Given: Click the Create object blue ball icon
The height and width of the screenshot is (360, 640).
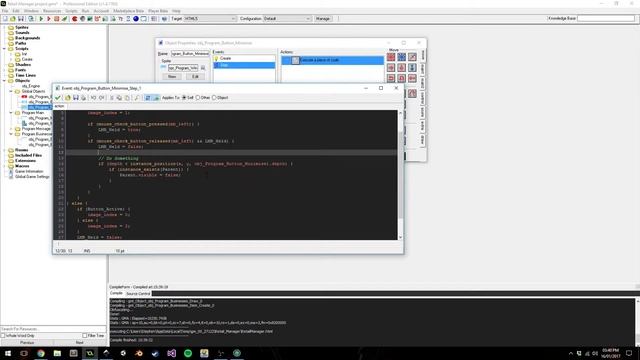Looking at the screenshot, I should pyautogui.click(x=136, y=19).
